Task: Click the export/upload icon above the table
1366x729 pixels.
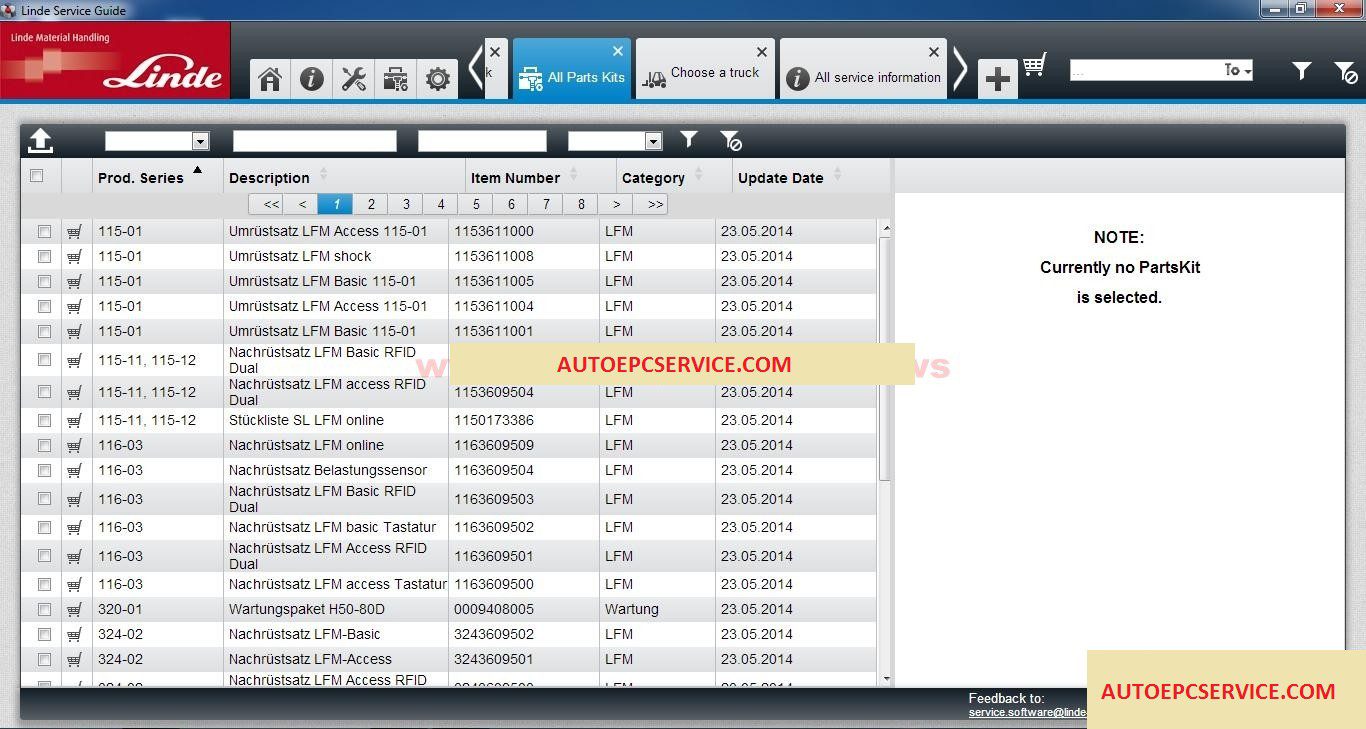Action: (40, 141)
